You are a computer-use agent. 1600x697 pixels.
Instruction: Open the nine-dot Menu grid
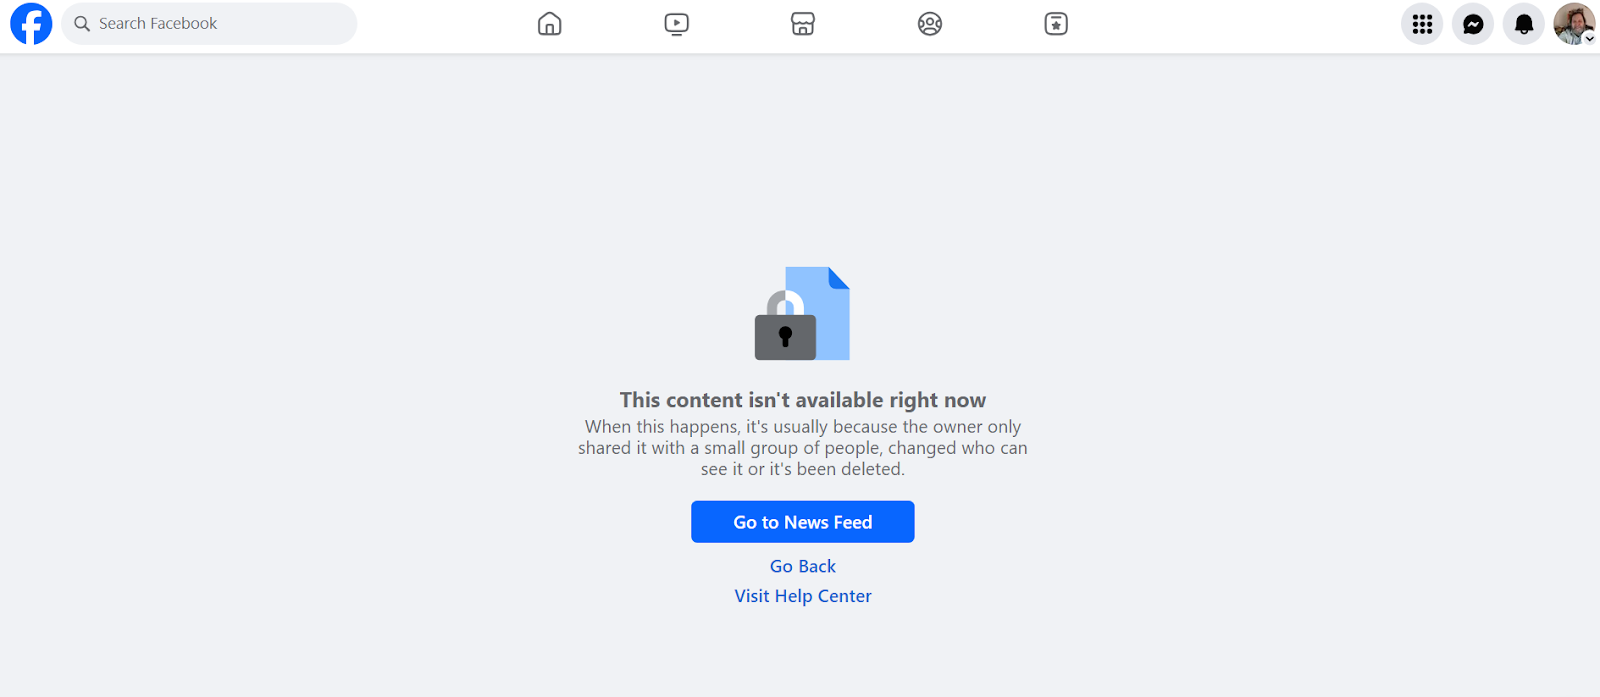click(x=1422, y=24)
